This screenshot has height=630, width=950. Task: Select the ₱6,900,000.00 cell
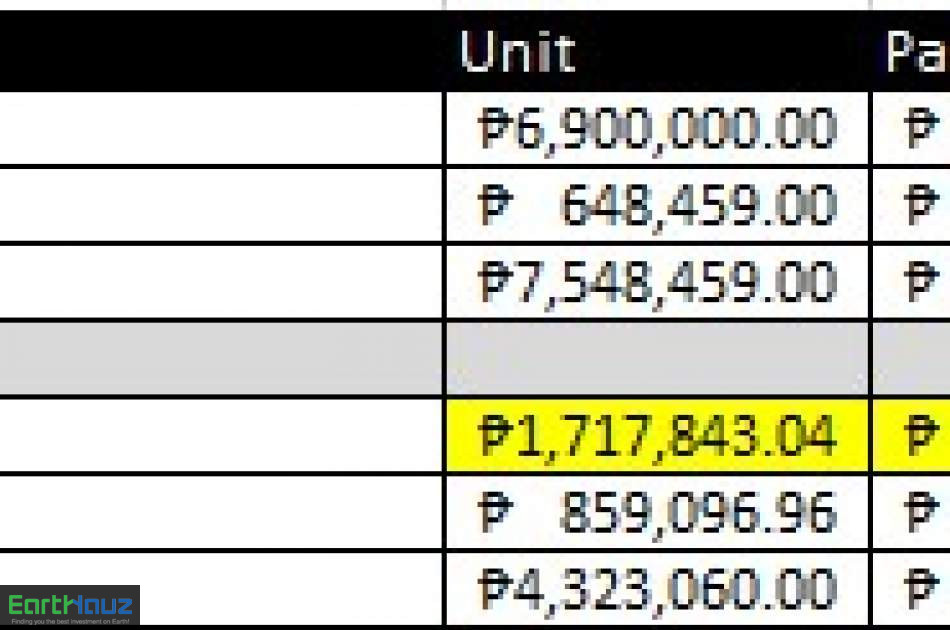click(657, 128)
